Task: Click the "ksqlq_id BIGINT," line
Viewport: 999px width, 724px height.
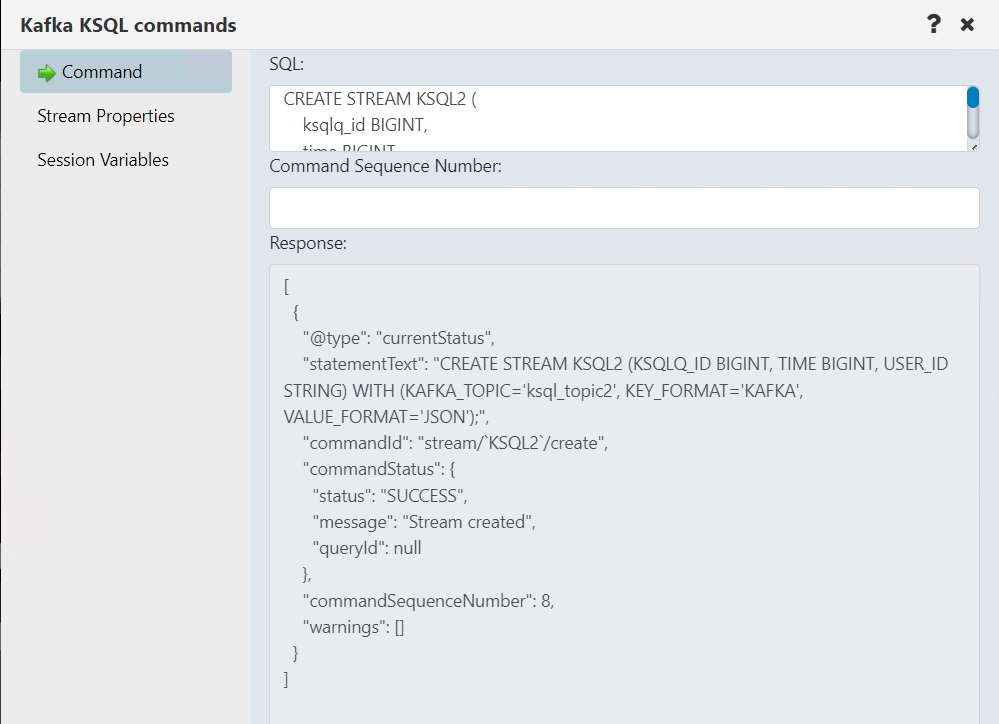Action: click(x=365, y=125)
